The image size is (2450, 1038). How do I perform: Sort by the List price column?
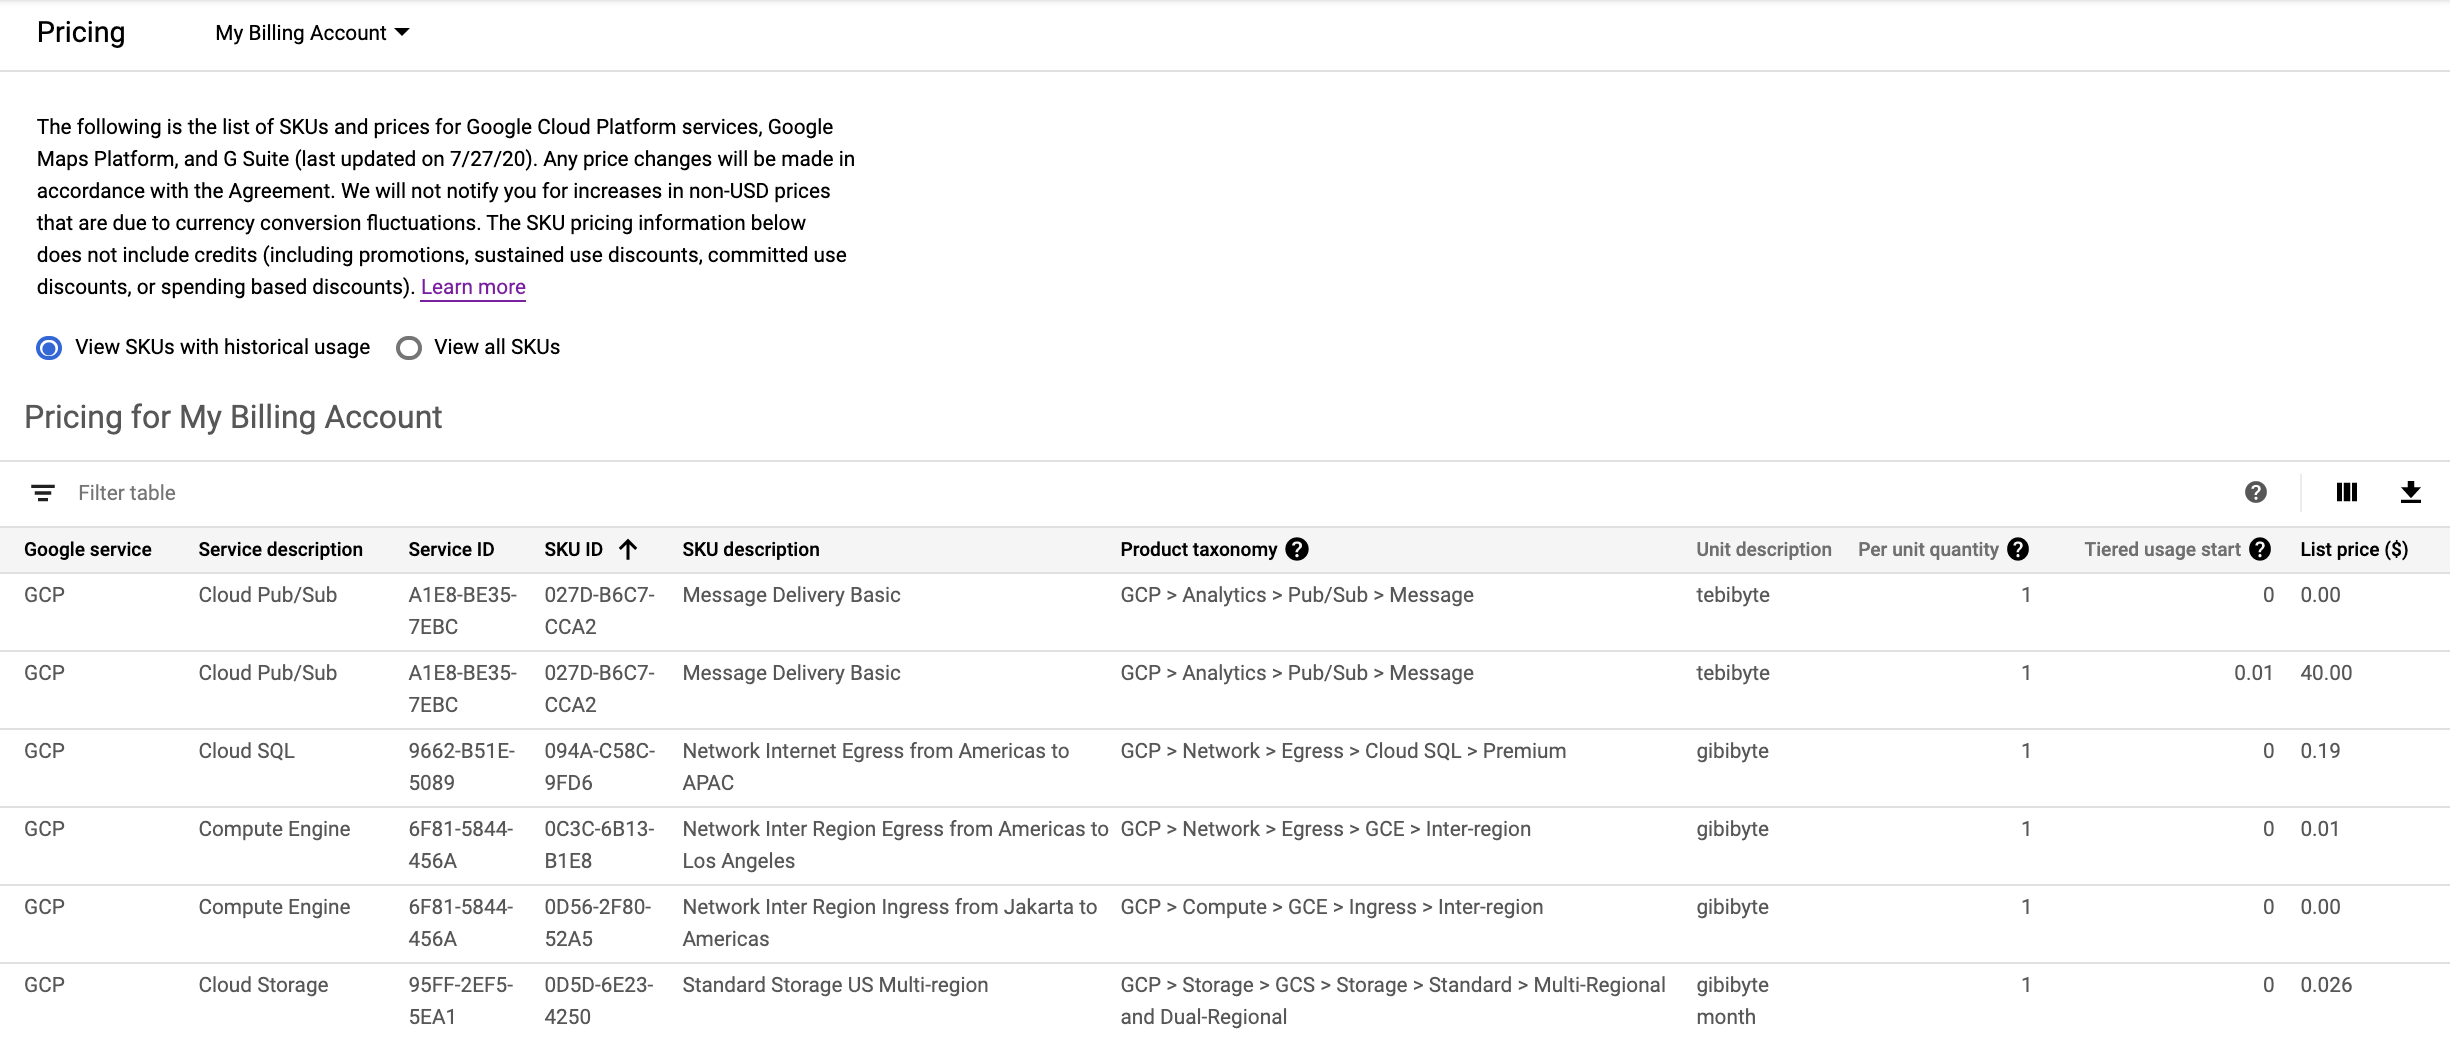coord(2353,549)
